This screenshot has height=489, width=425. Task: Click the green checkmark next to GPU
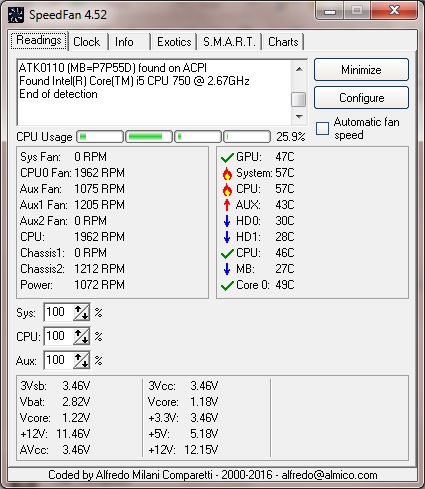click(x=227, y=157)
